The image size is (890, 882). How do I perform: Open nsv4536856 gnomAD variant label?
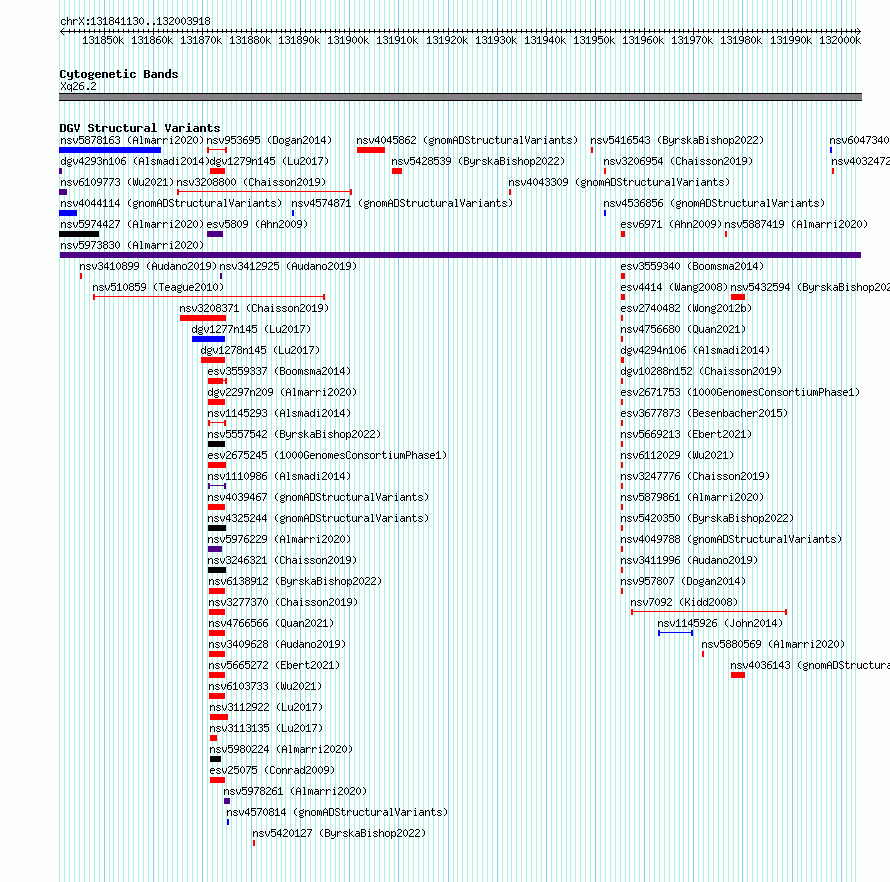[x=714, y=203]
